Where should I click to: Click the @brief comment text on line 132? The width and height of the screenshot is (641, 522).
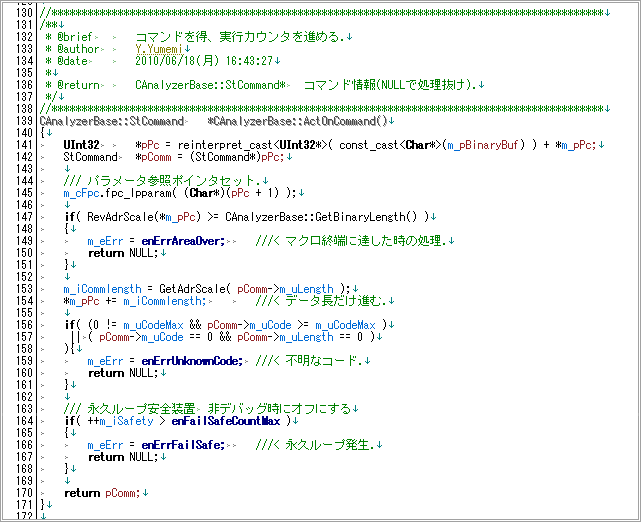[x=239, y=37]
